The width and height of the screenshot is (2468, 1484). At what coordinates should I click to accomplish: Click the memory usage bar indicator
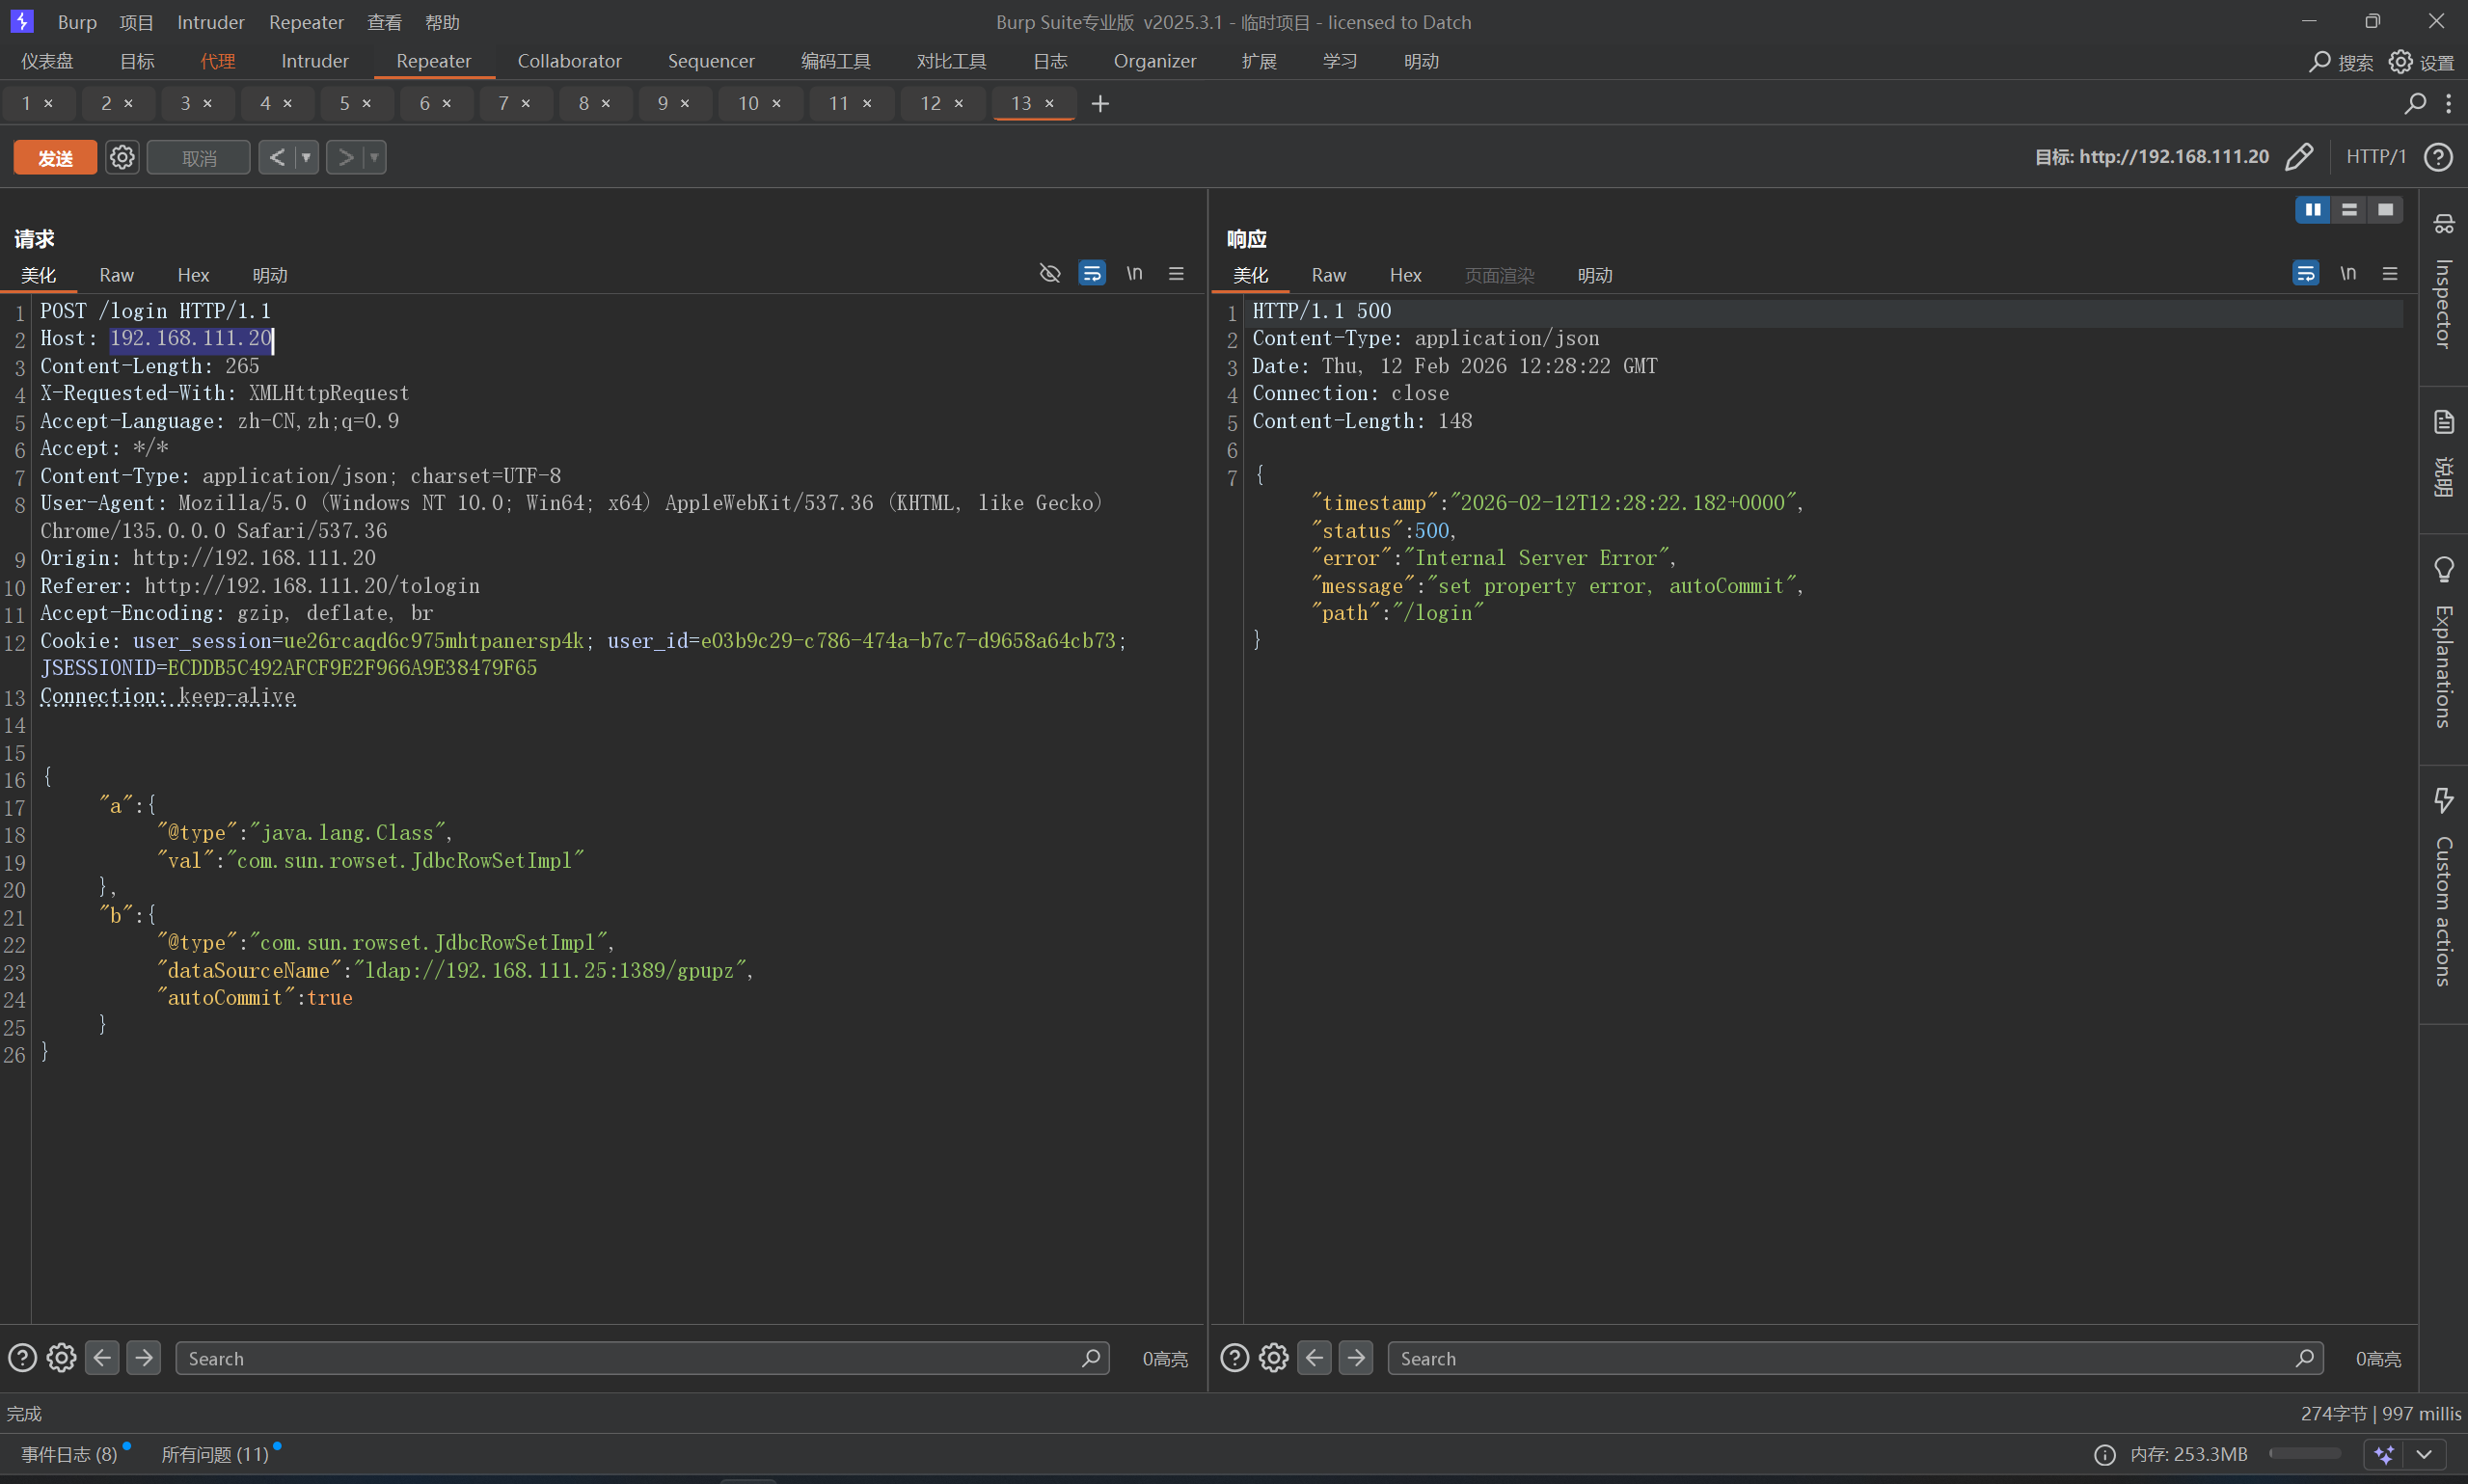pyautogui.click(x=2304, y=1454)
